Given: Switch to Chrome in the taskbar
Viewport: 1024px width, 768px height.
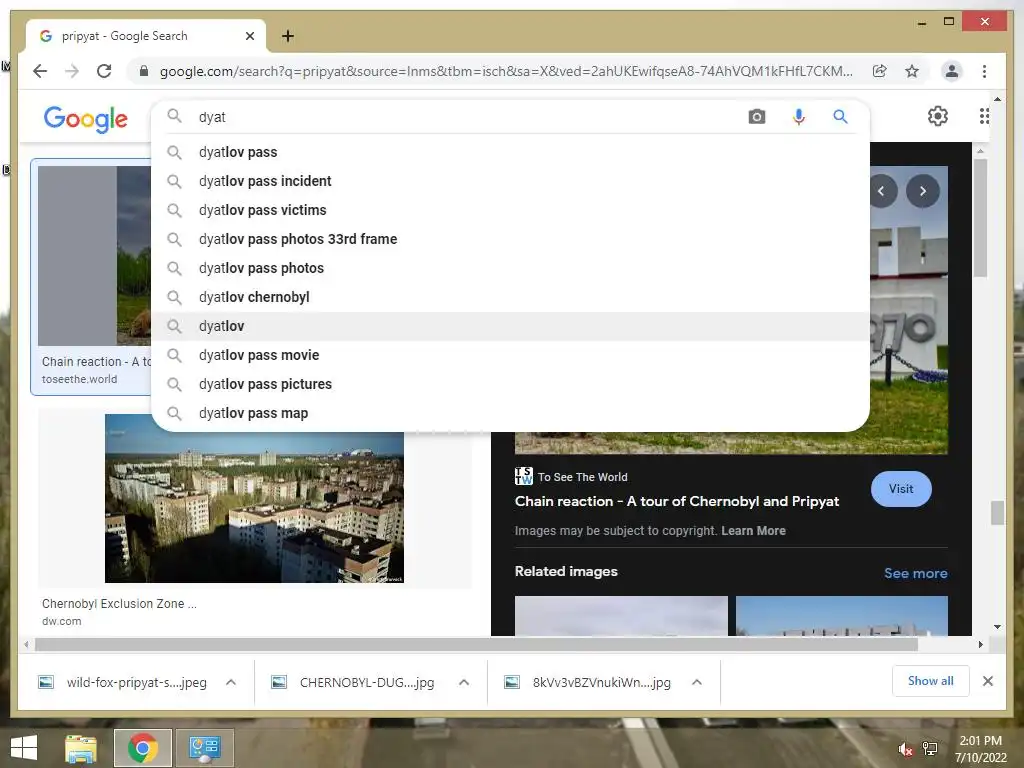Looking at the screenshot, I should tap(142, 748).
